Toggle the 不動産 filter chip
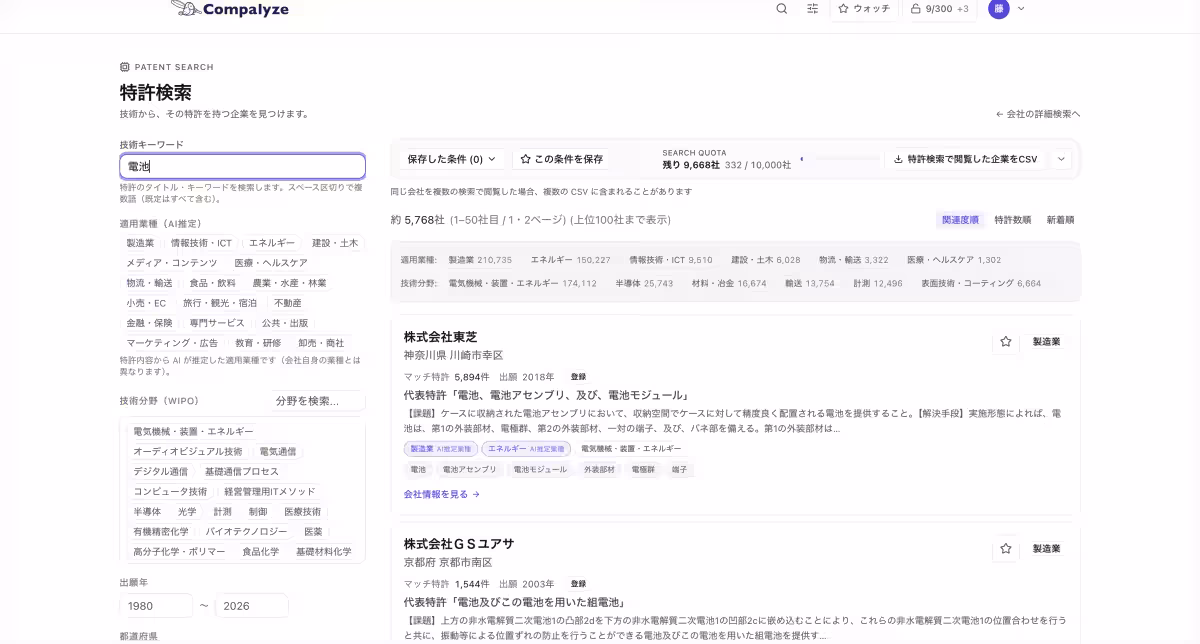 coord(288,303)
